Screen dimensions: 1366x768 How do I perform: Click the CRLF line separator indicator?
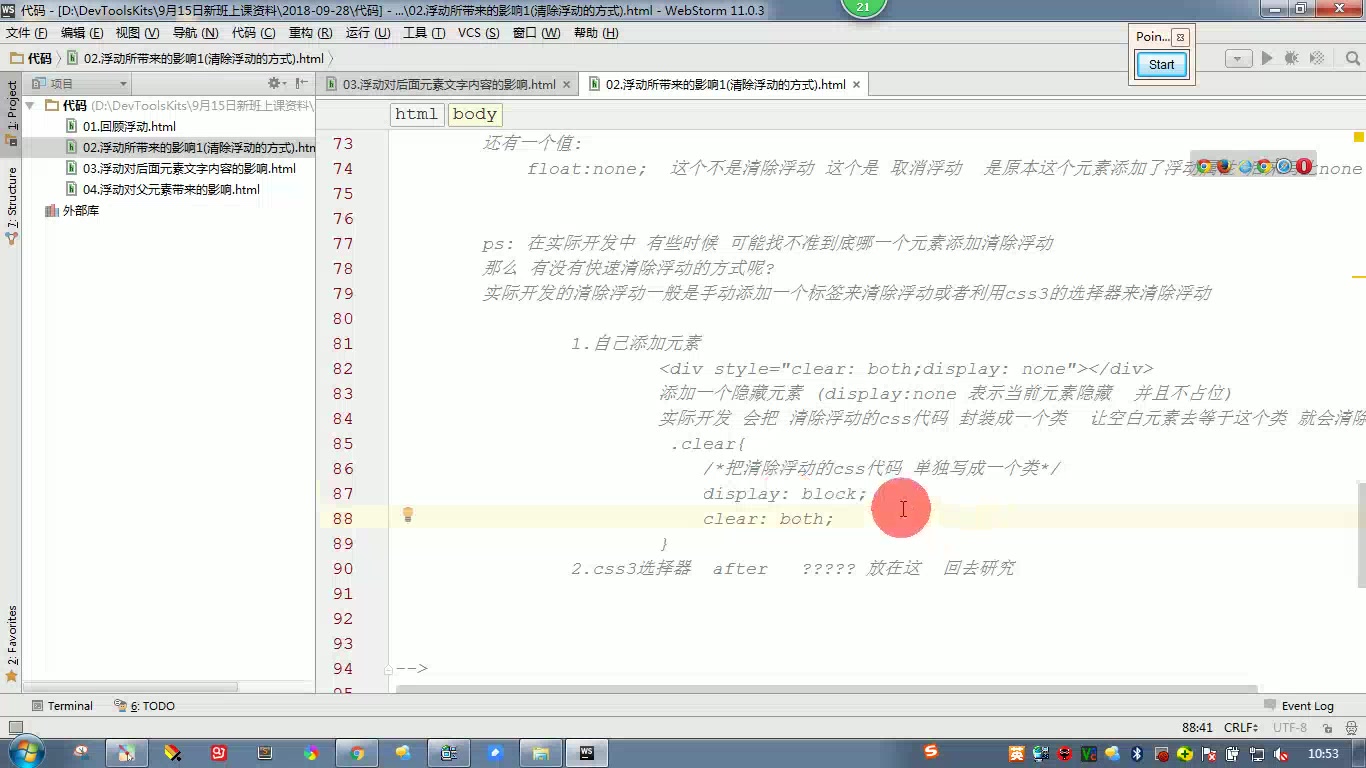[1240, 727]
